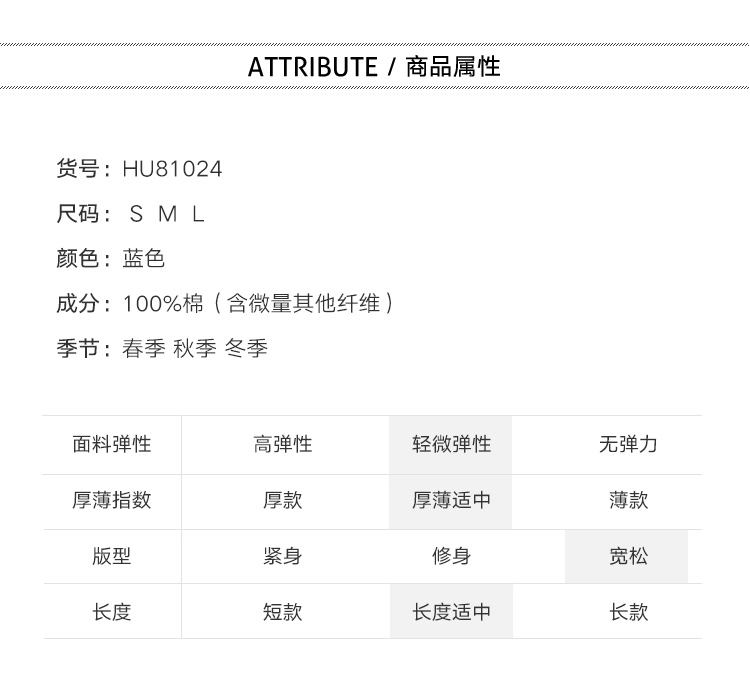Select the 无弹力 cell
Screen dimensions: 750x682
click(x=628, y=445)
